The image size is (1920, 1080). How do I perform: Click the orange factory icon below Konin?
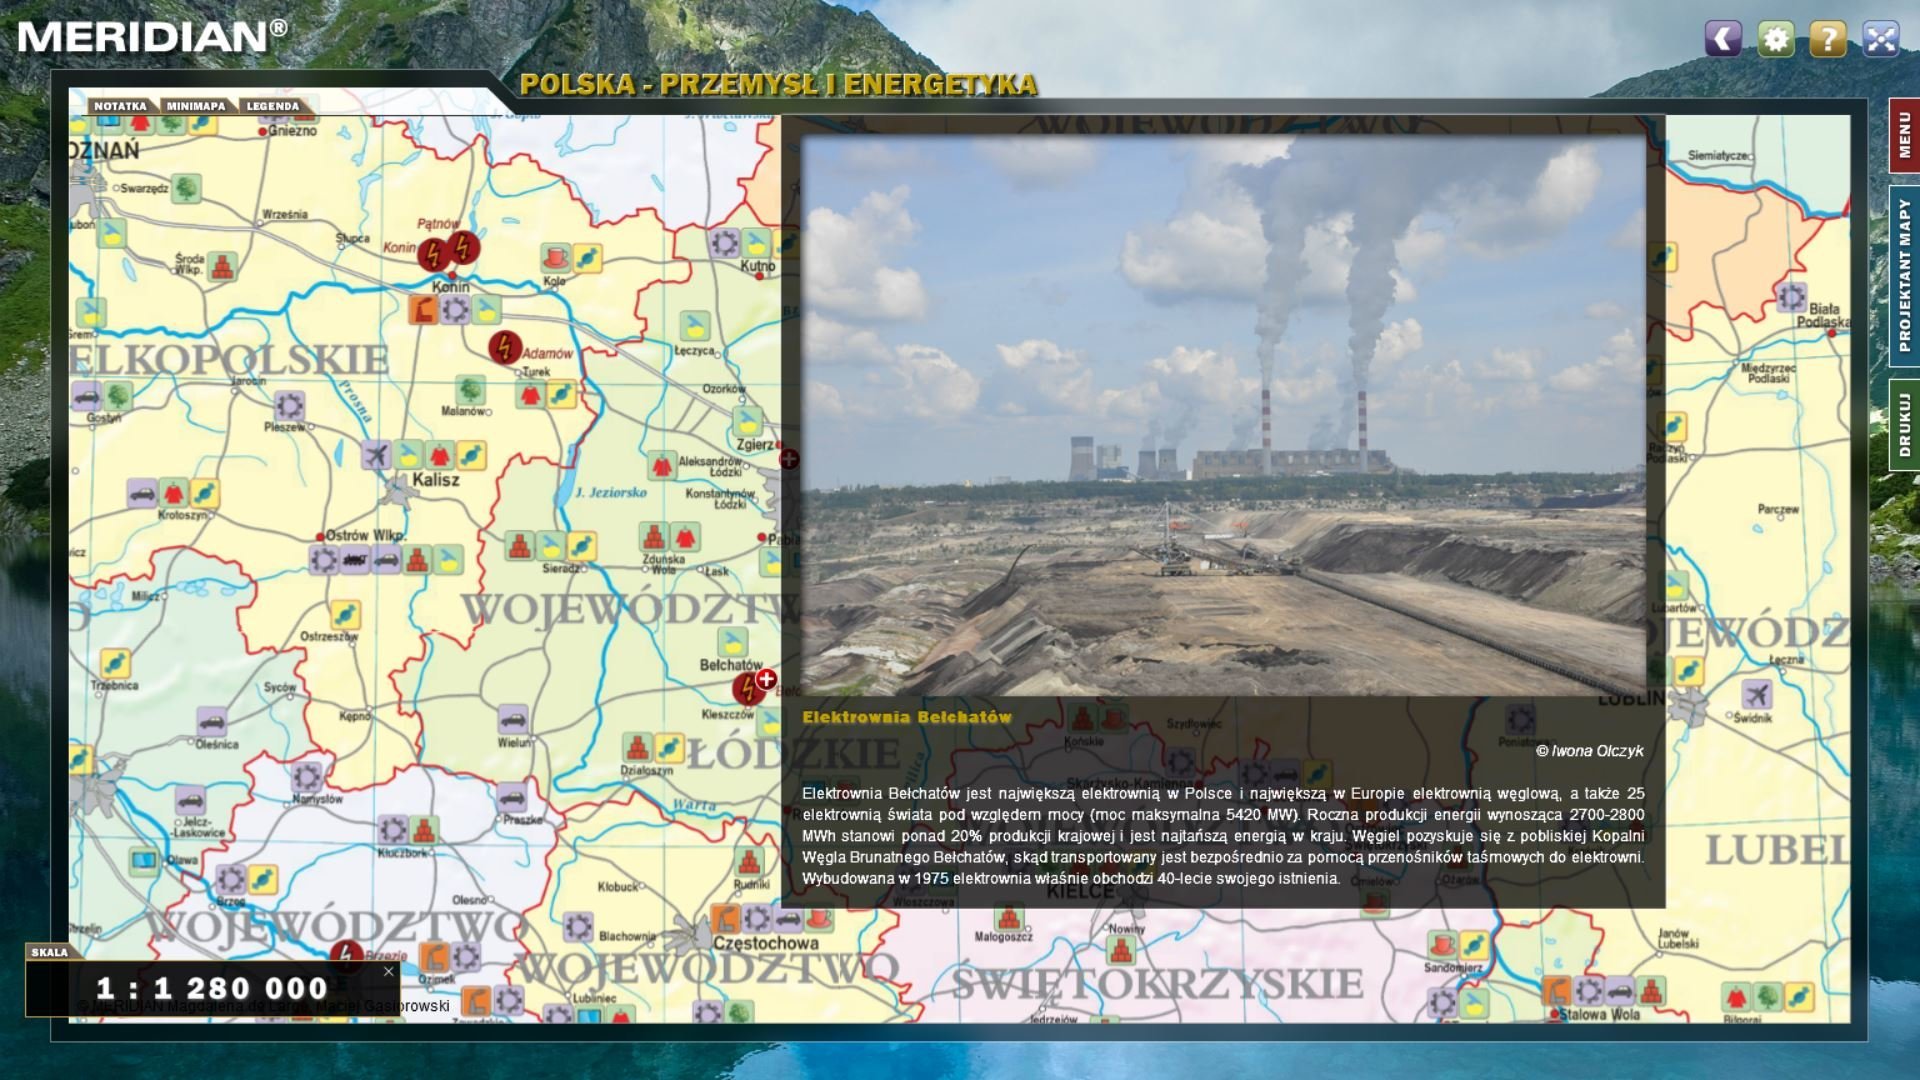pos(423,310)
